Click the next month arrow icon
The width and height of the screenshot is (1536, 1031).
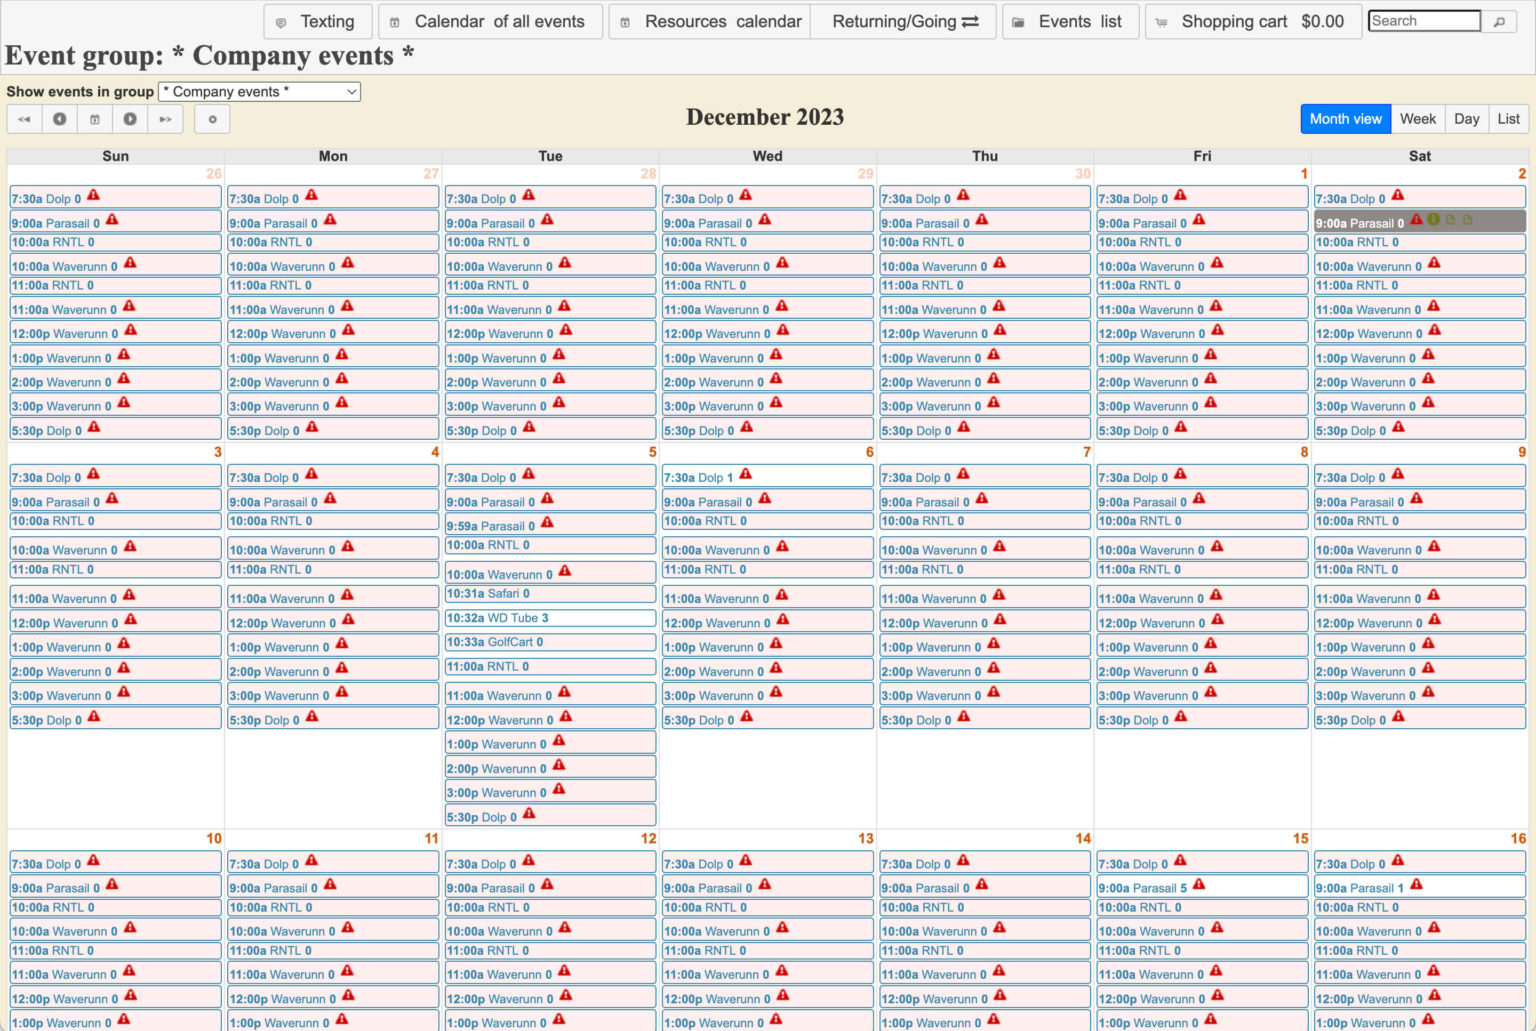(130, 119)
